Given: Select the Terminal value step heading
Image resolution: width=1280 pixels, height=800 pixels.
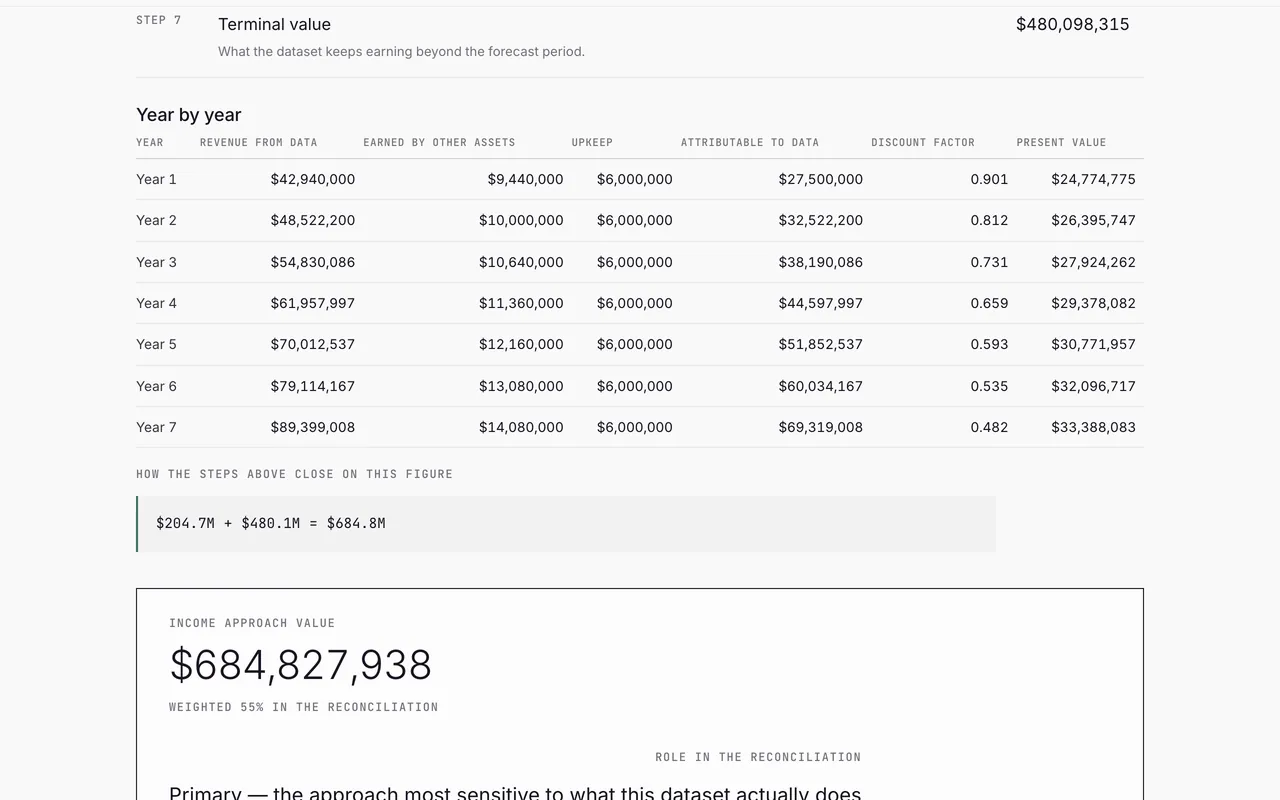Looking at the screenshot, I should [x=274, y=24].
